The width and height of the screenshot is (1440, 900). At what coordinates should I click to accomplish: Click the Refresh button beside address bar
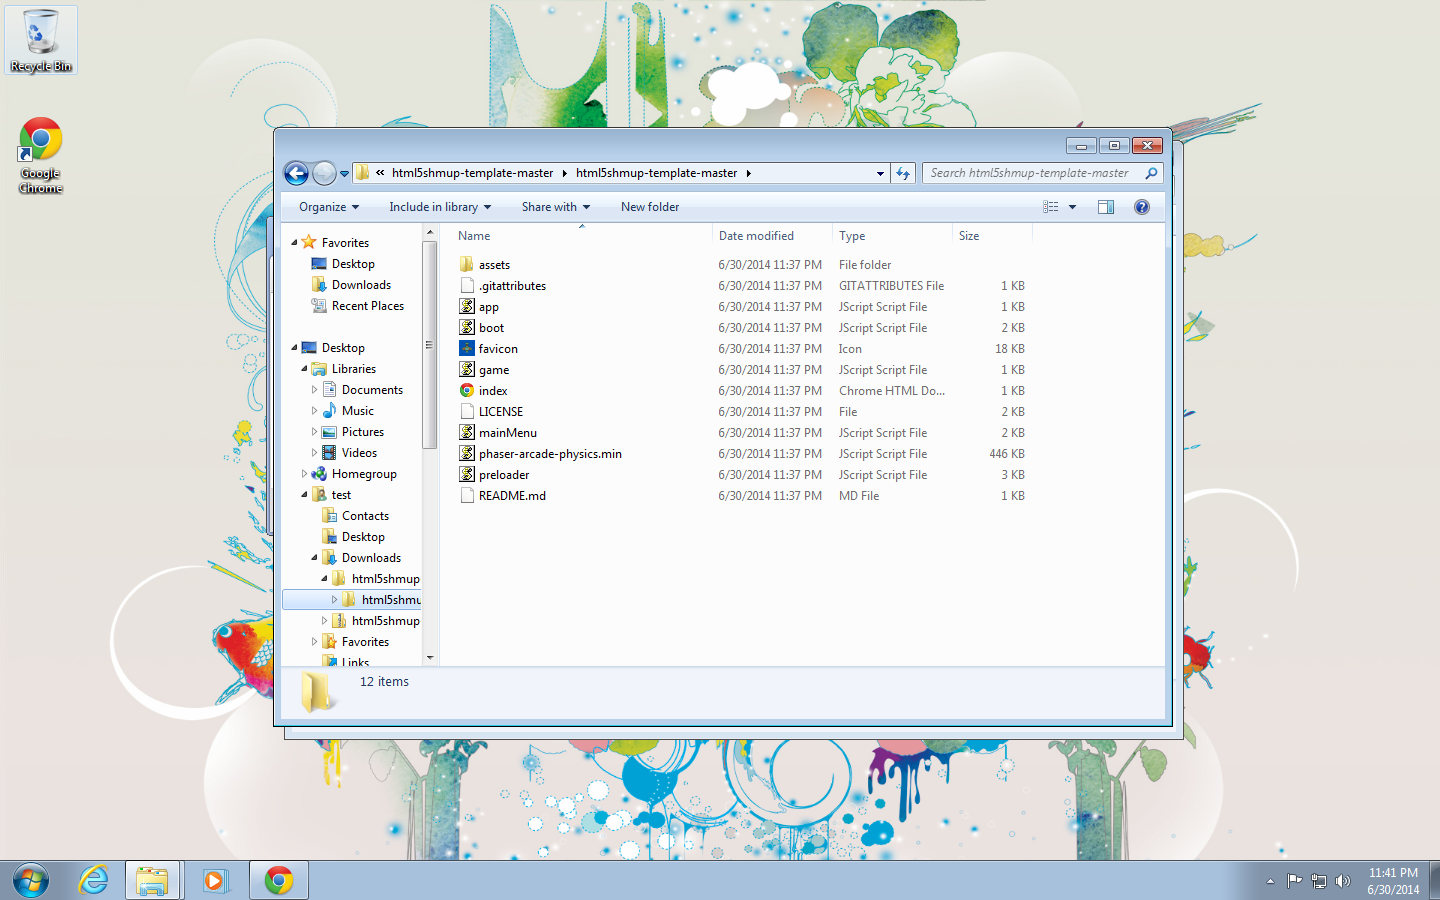tap(903, 173)
